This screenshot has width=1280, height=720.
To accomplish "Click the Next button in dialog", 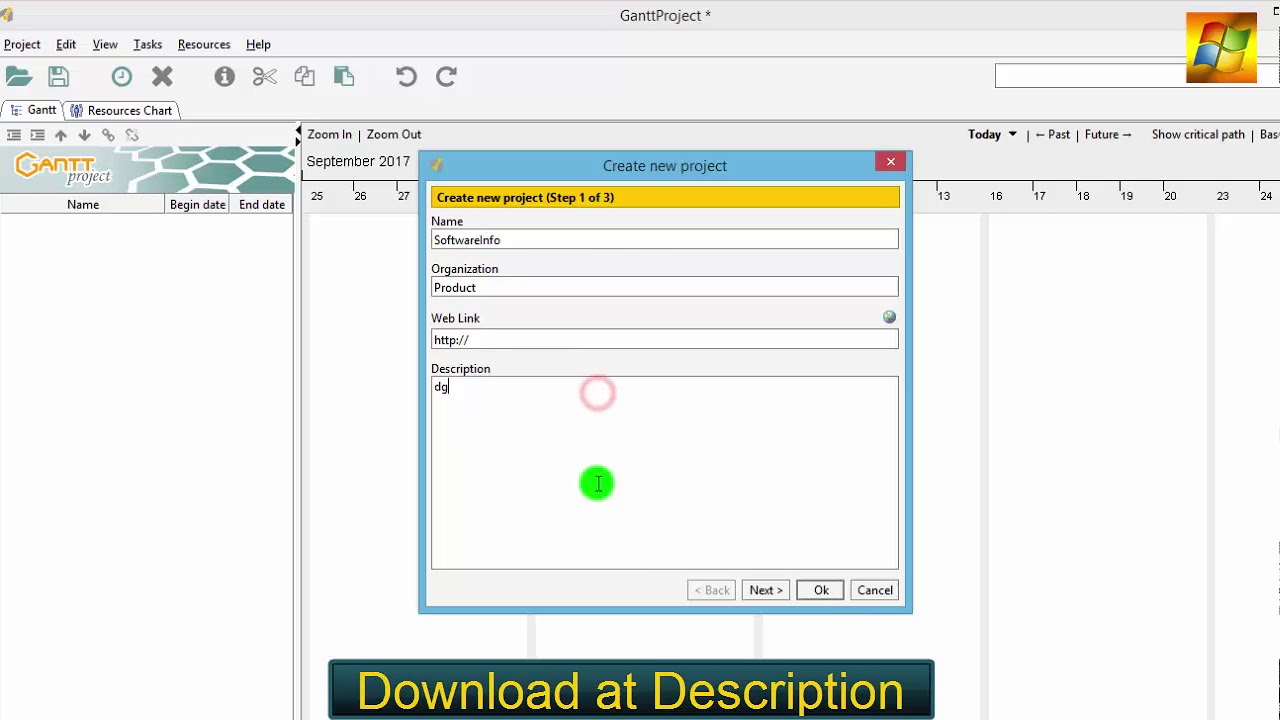I will pos(766,590).
